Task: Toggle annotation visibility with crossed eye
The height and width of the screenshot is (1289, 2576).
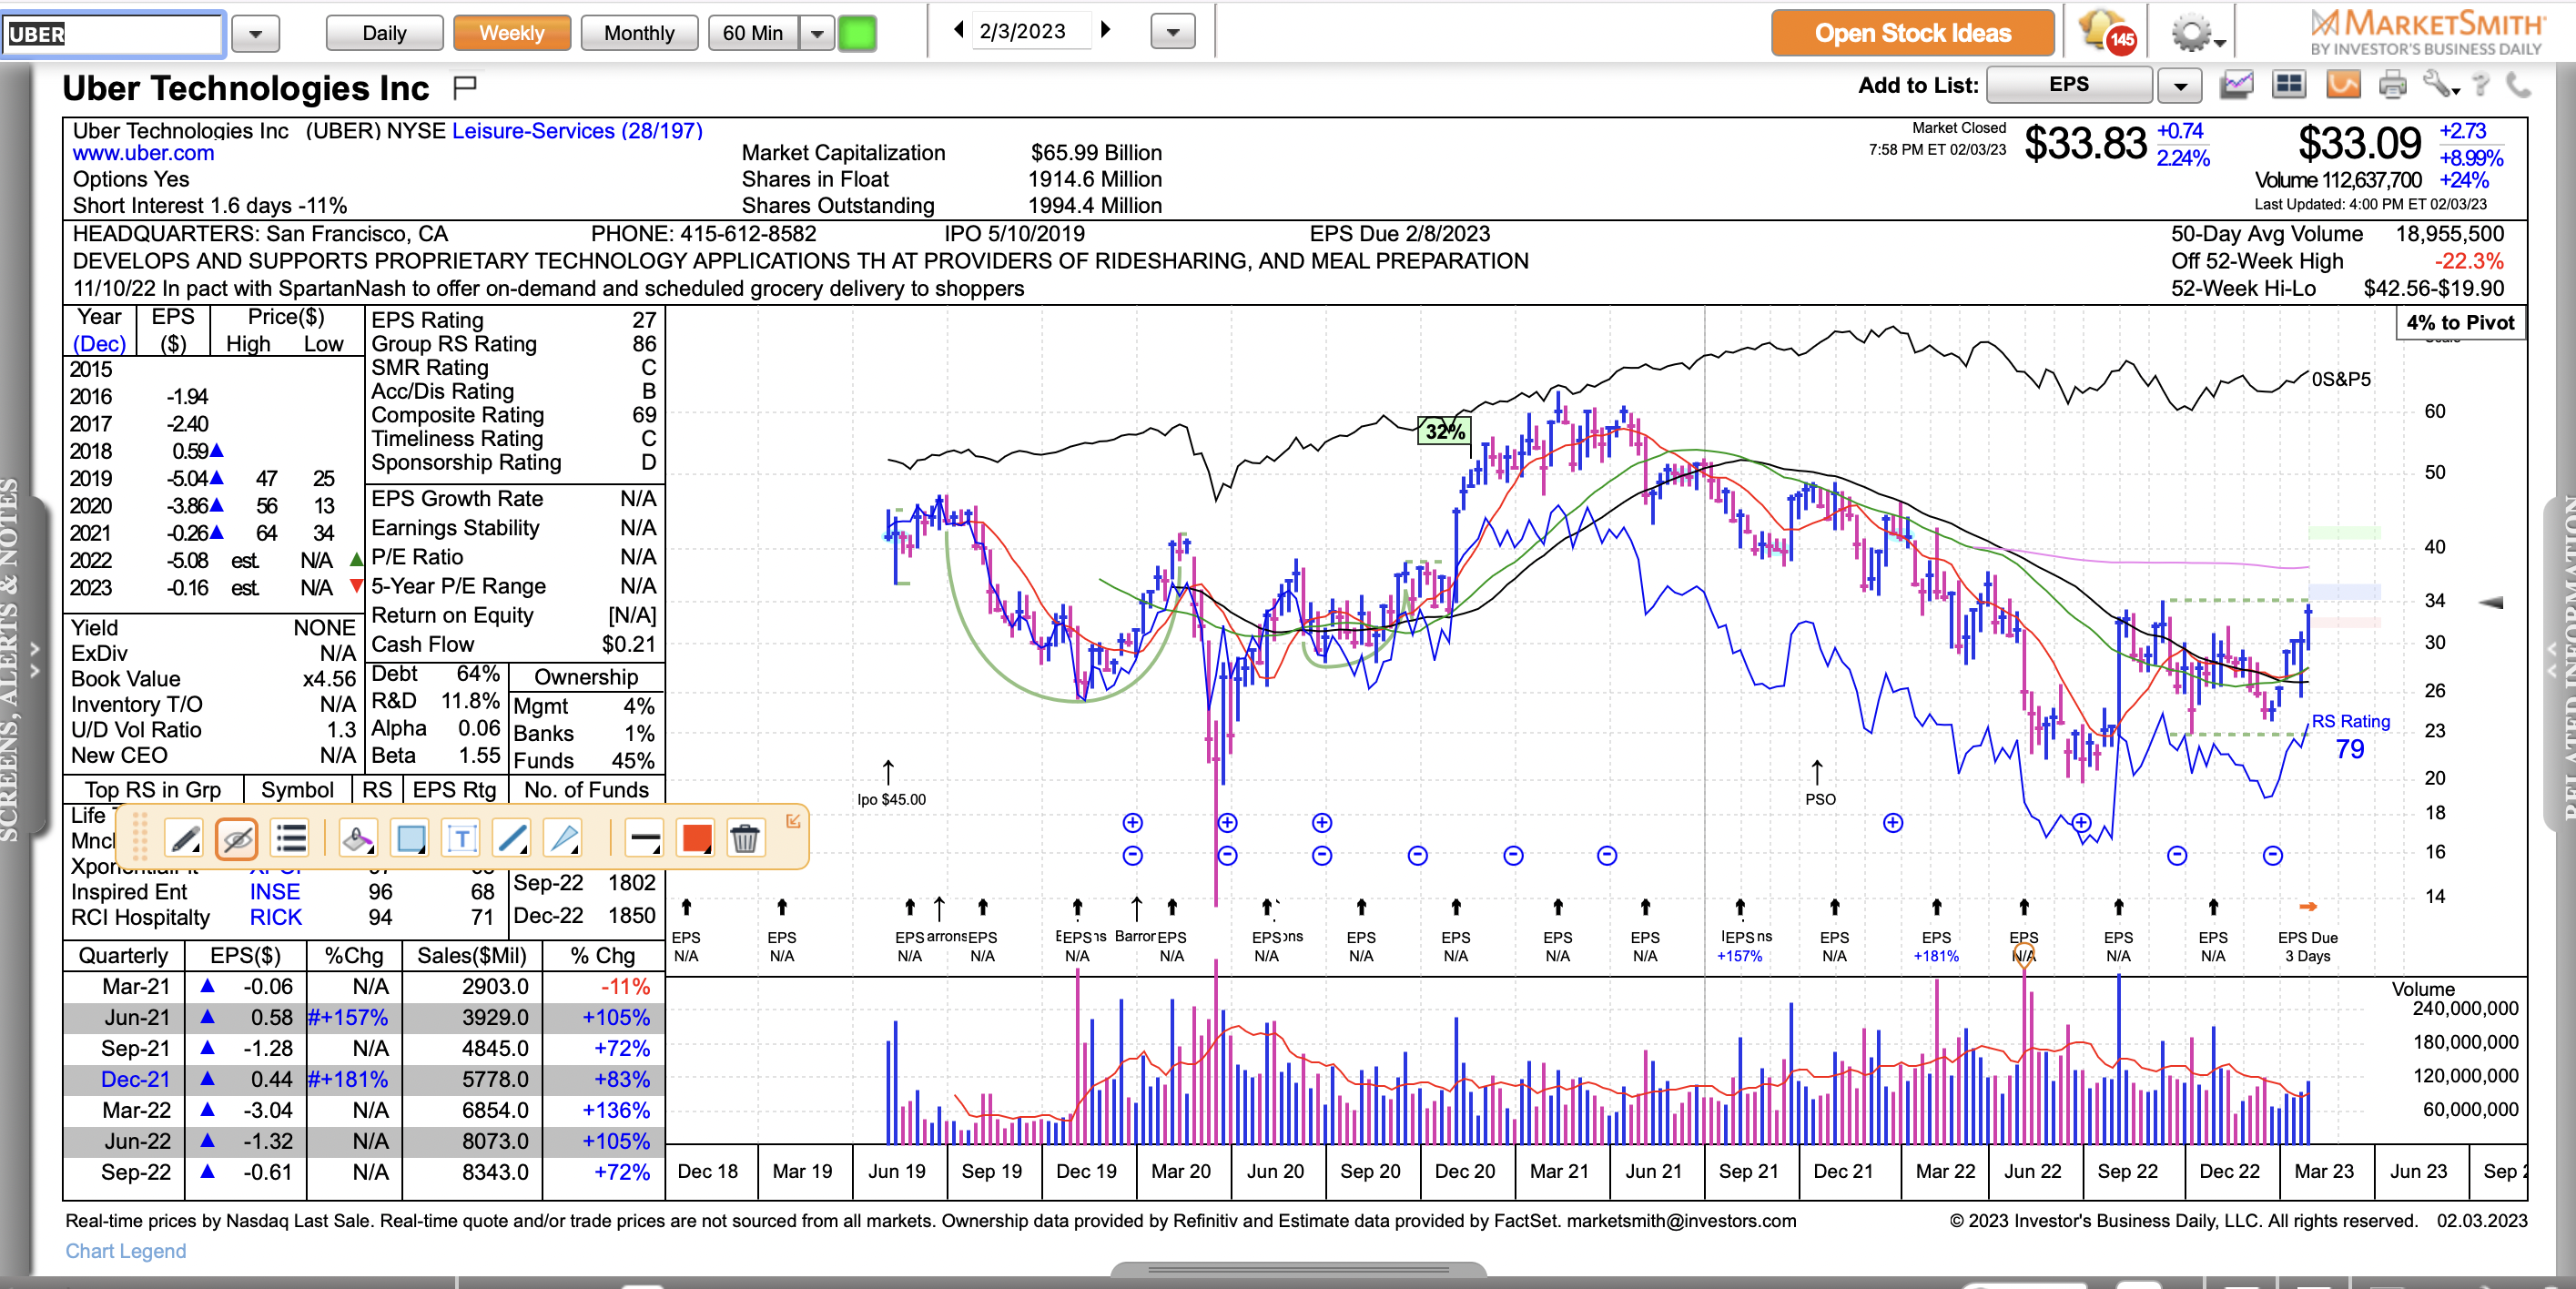Action: click(x=237, y=838)
